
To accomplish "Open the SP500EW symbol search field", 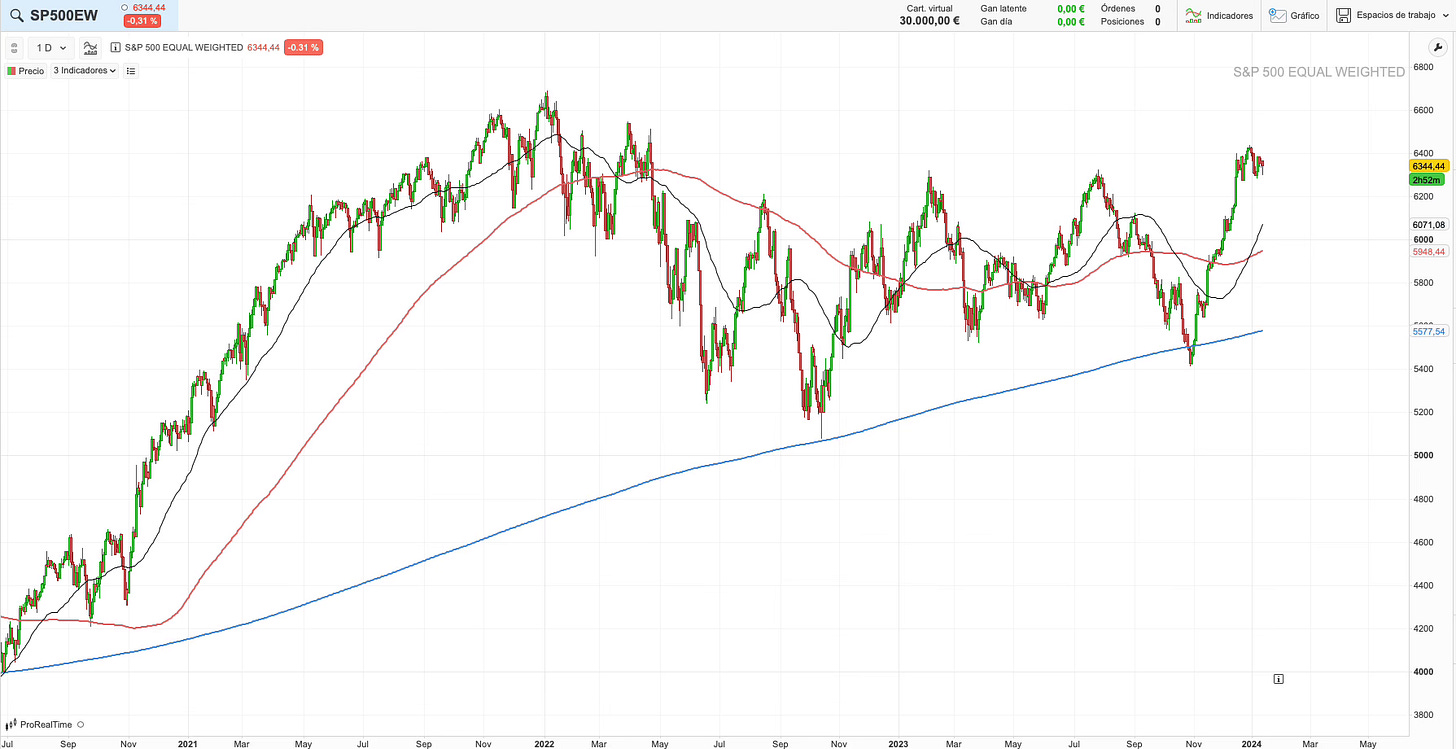I will (64, 15).
